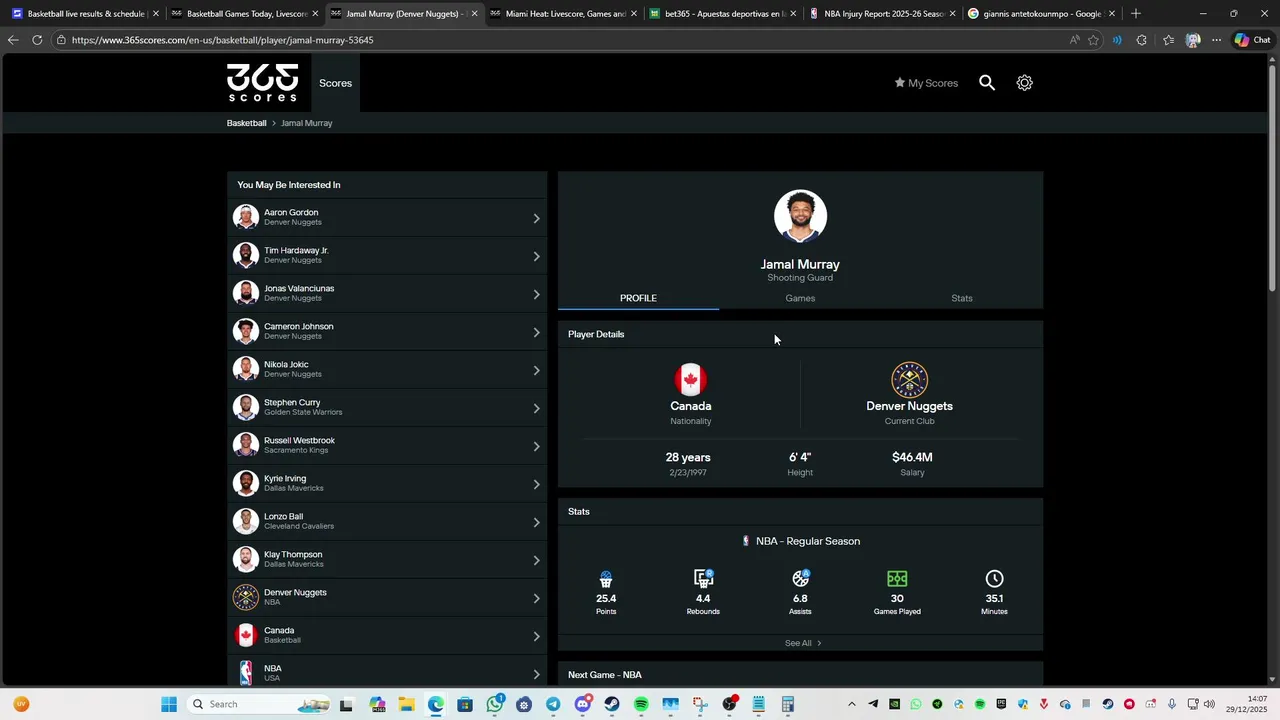The image size is (1280, 720).
Task: Expand Jonas Valanciunas row chevron
Action: point(536,294)
